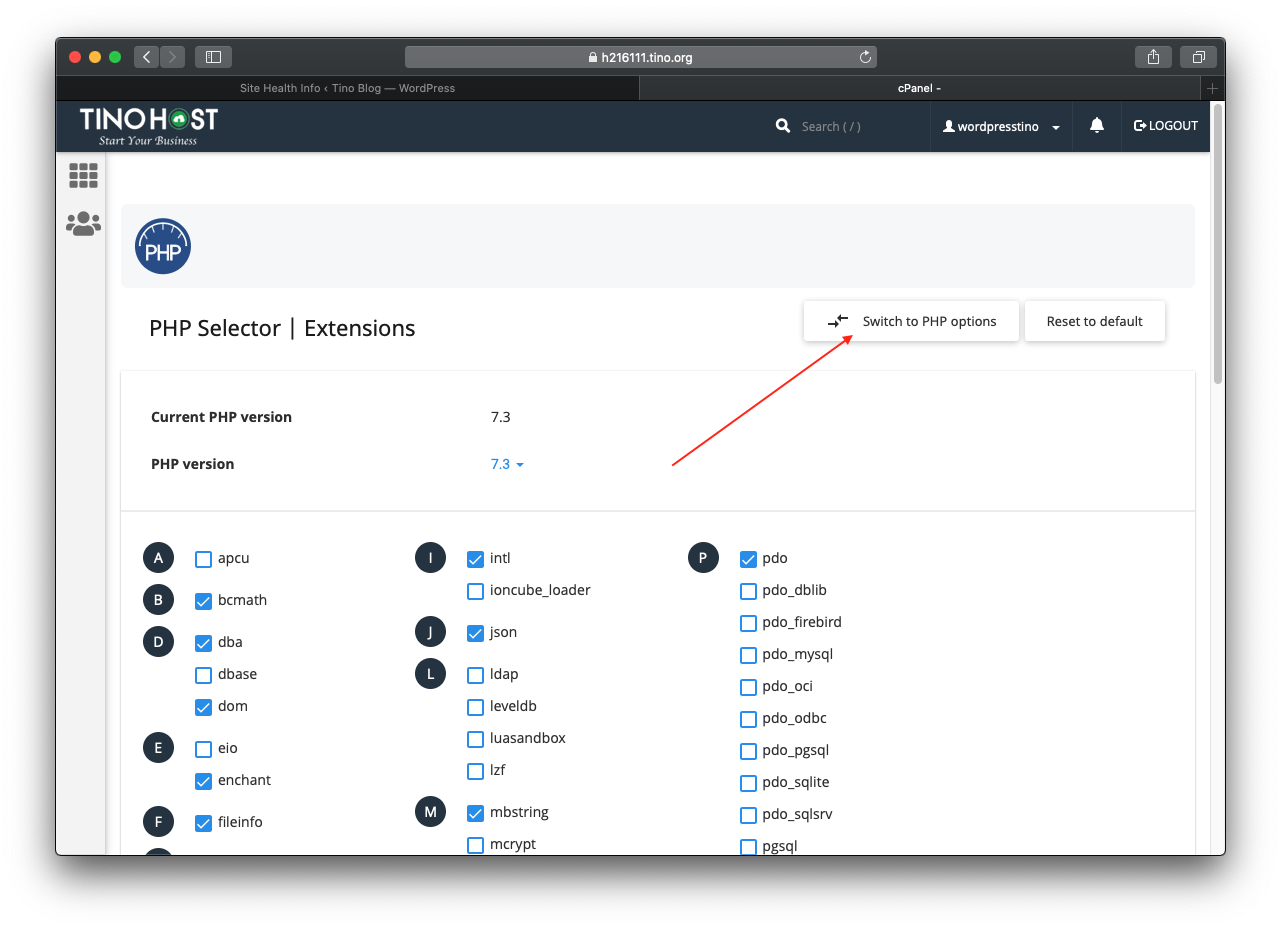Image resolution: width=1281 pixels, height=929 pixels.
Task: Click Reset to default button
Action: click(1095, 321)
